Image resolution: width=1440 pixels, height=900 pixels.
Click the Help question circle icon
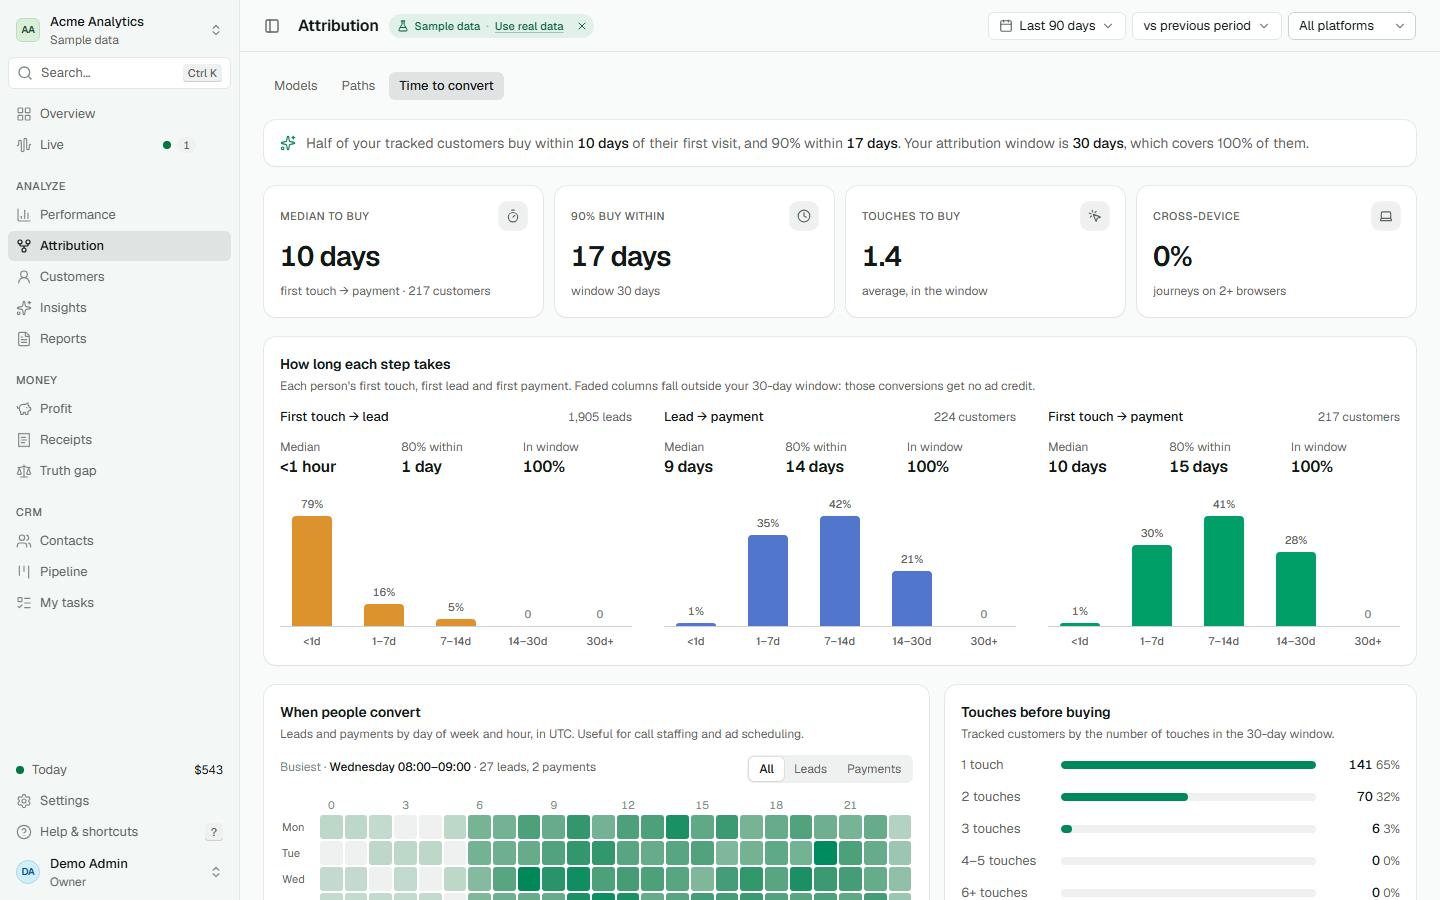(x=24, y=832)
